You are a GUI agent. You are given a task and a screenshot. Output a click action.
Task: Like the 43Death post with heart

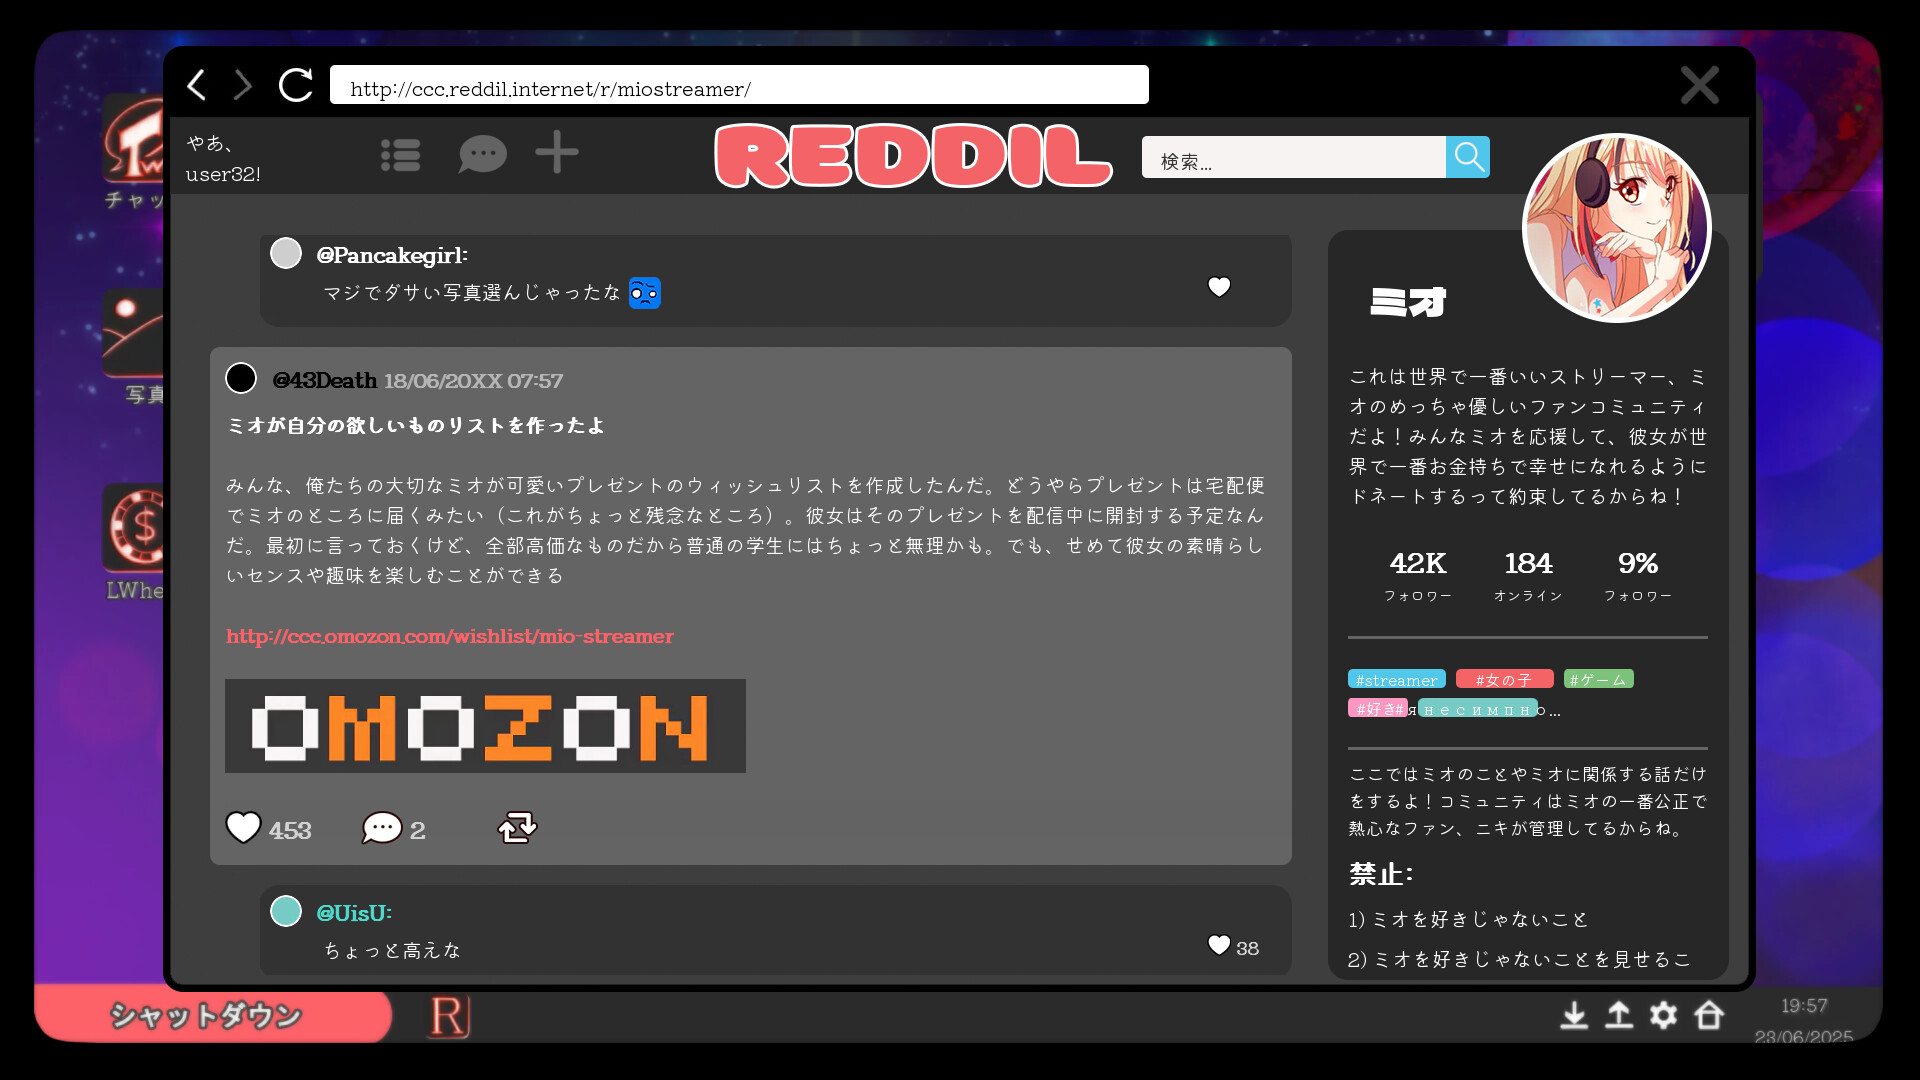(243, 827)
